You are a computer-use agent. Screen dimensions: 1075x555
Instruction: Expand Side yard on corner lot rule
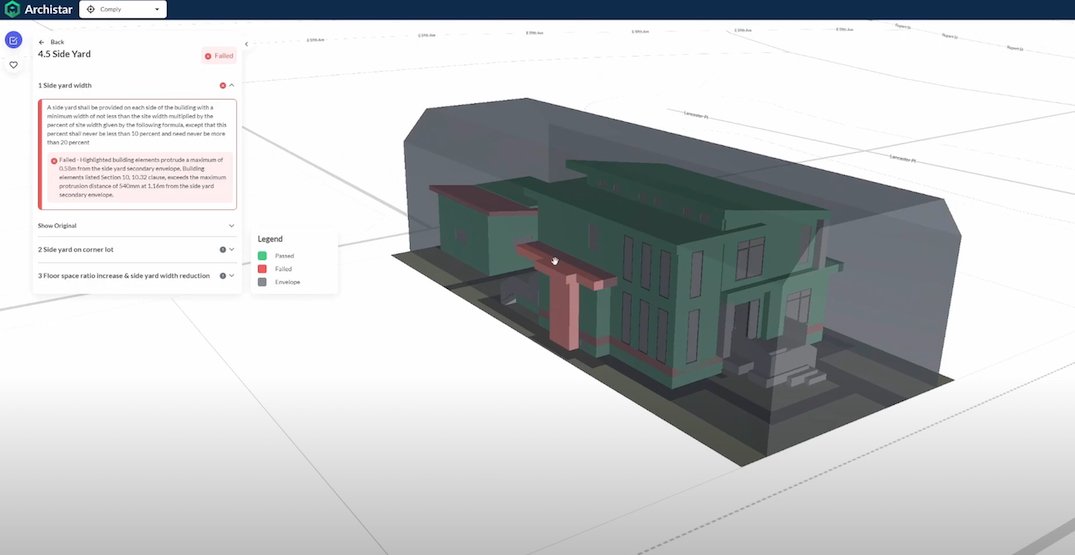coord(232,249)
